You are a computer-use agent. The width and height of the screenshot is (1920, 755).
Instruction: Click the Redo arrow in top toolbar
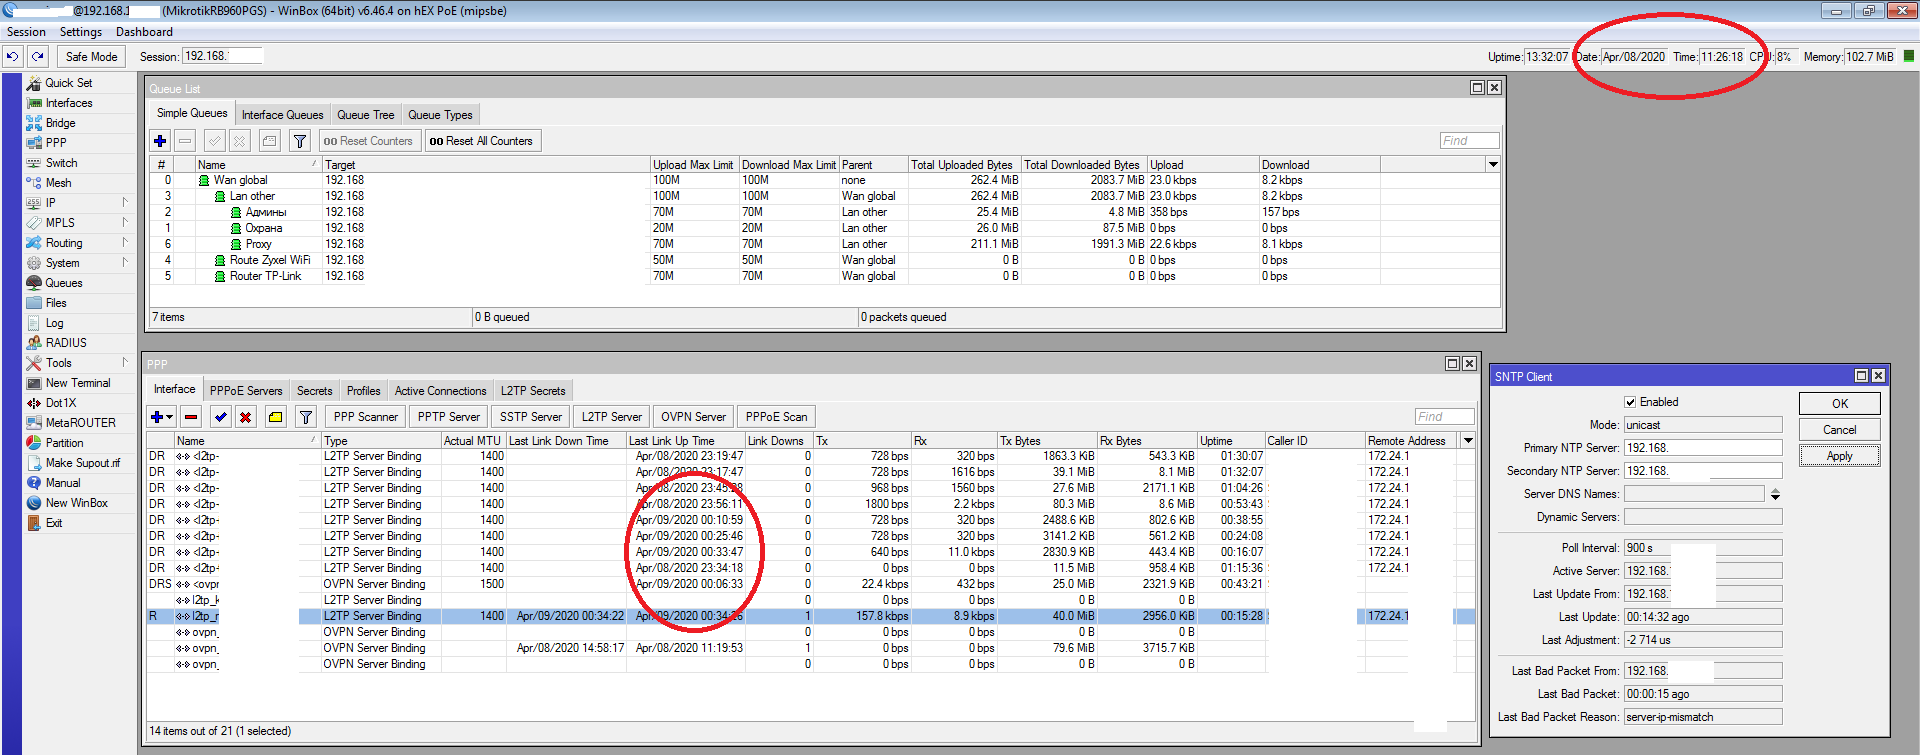(x=38, y=57)
